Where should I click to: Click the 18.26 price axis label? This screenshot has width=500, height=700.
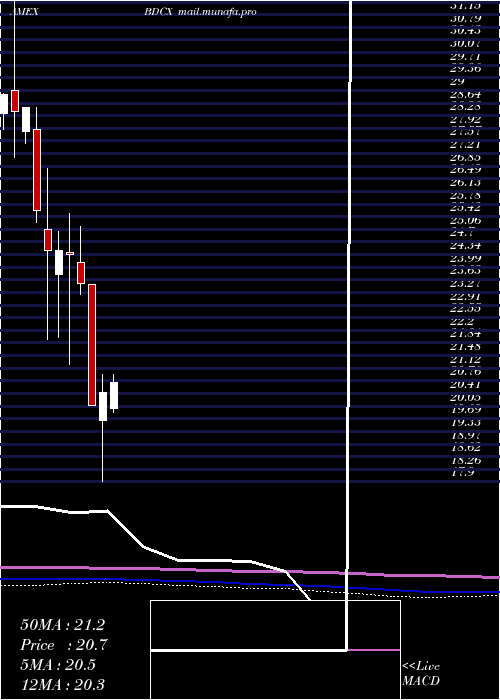[x=466, y=461]
